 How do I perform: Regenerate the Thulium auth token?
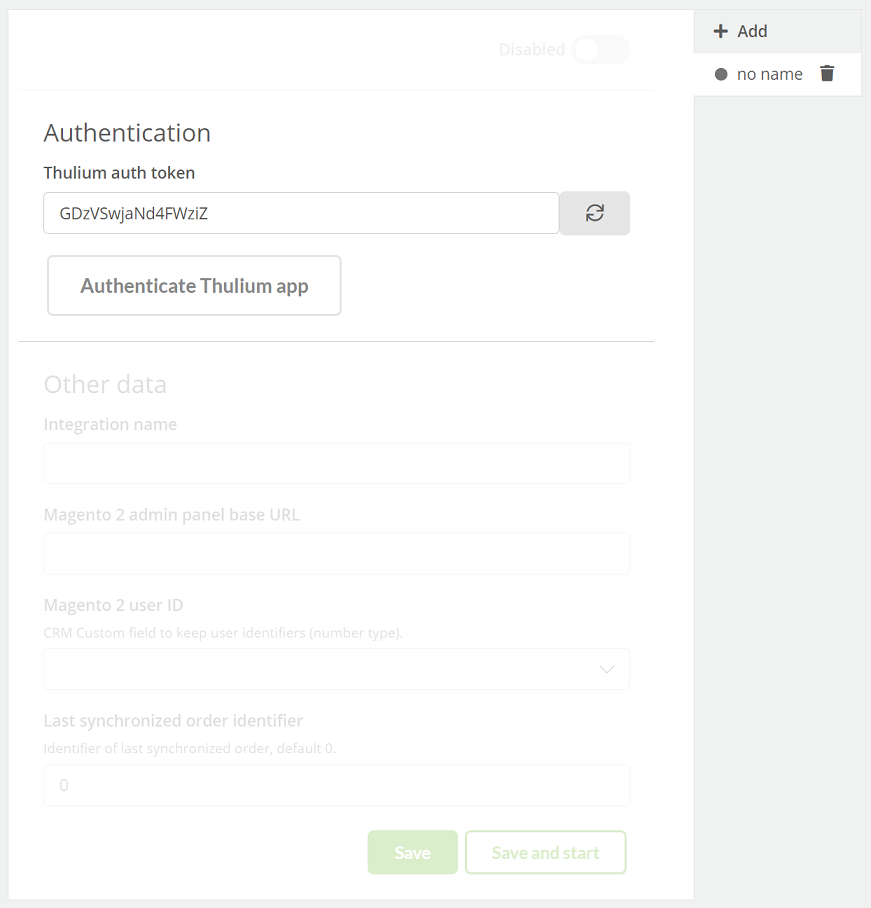click(x=595, y=213)
